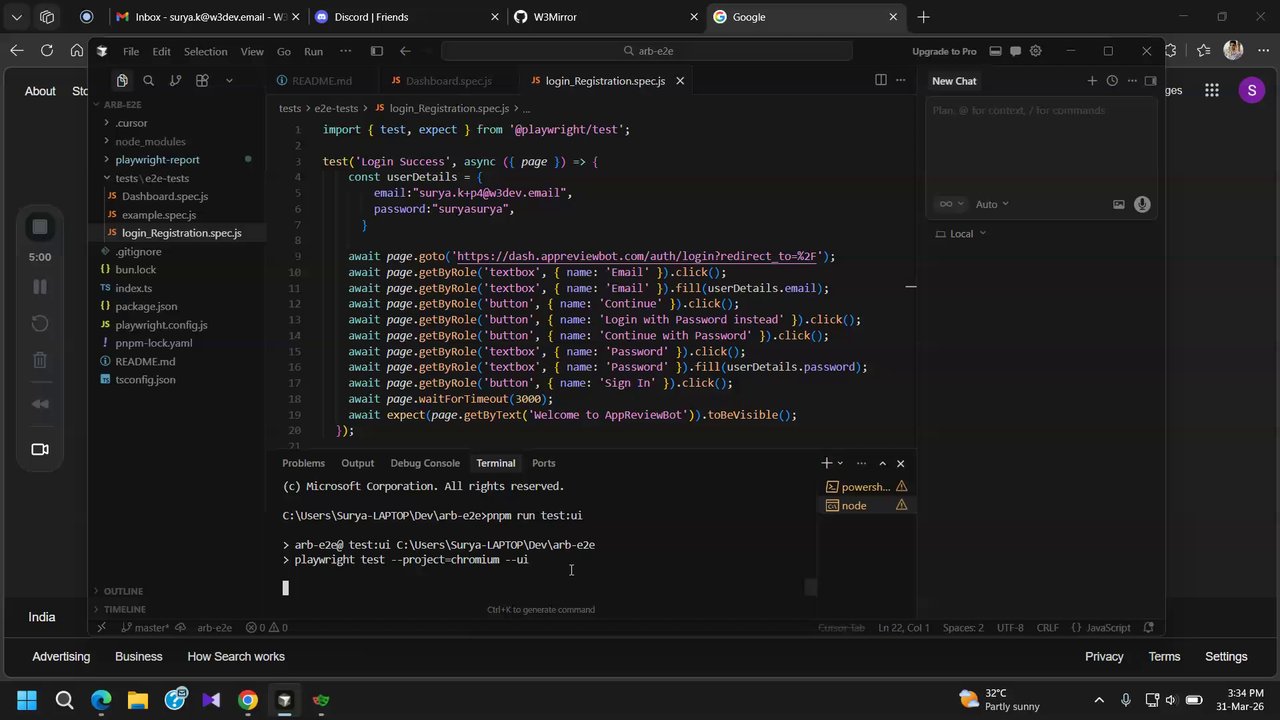Open playwright.config.js in the explorer

click(161, 325)
